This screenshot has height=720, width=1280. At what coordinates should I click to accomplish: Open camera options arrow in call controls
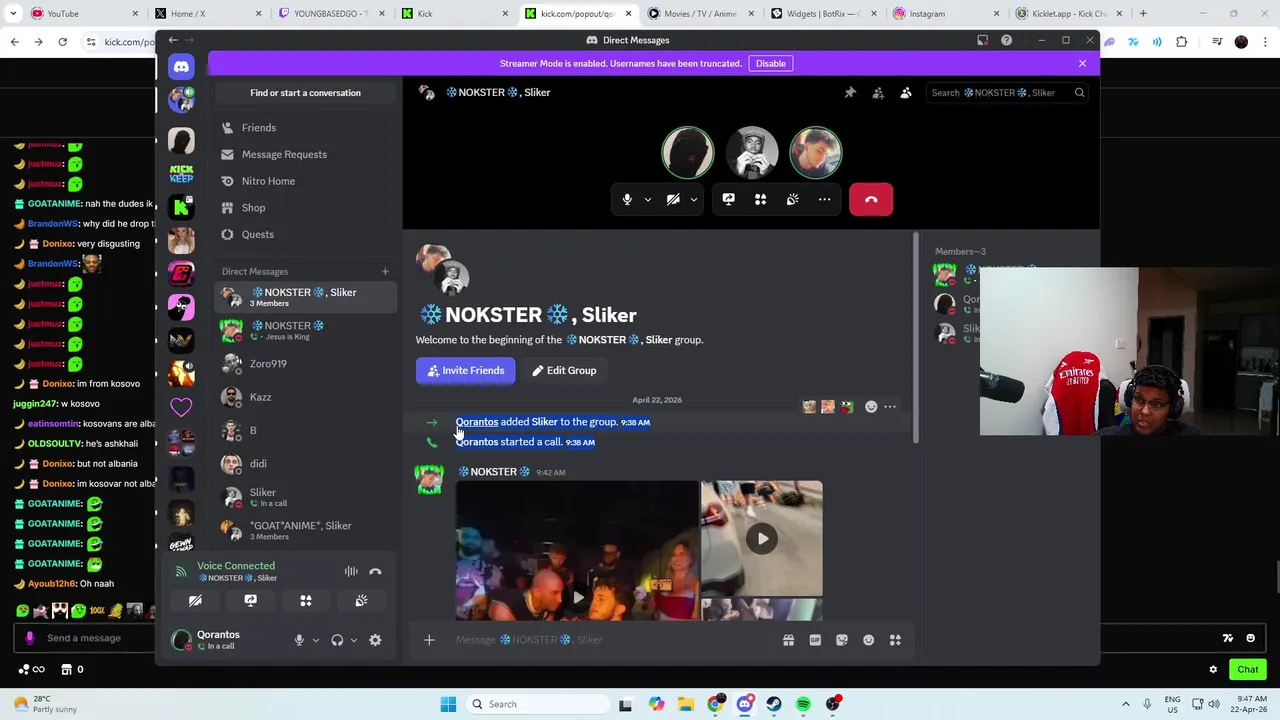694,200
